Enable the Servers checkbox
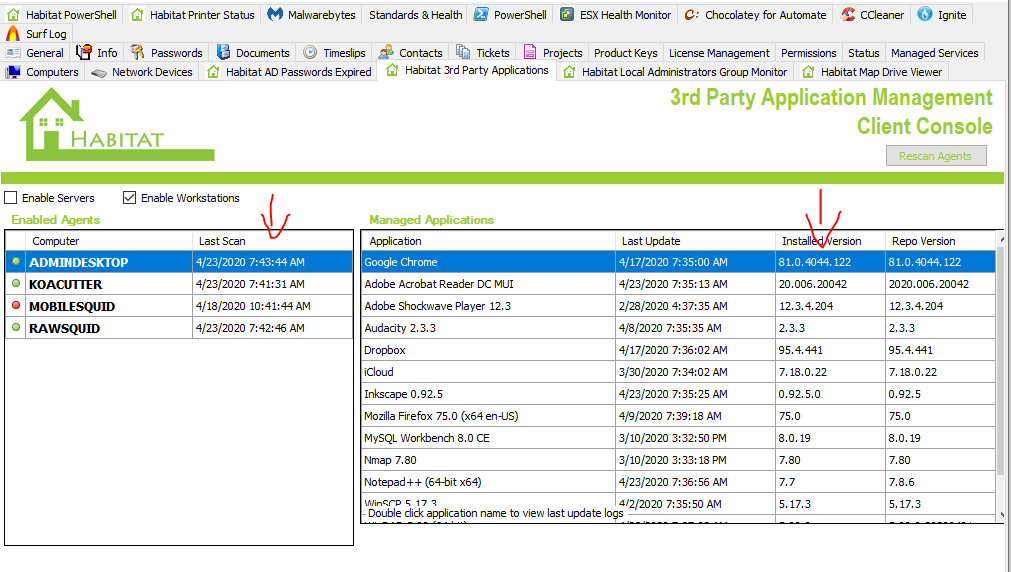The width and height of the screenshot is (1011, 572). [x=11, y=198]
